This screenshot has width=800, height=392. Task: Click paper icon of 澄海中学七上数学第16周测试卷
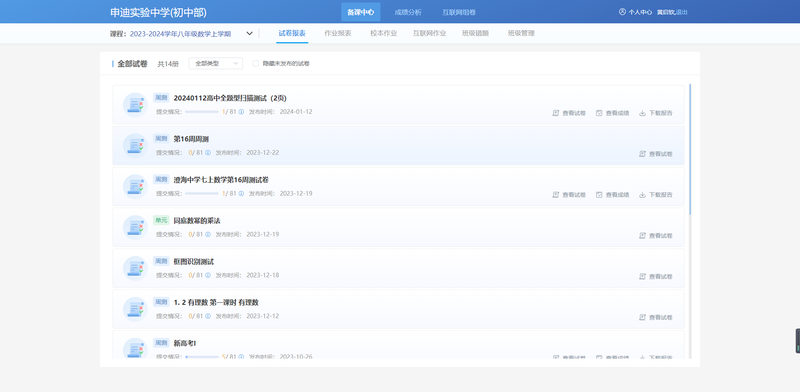point(135,186)
